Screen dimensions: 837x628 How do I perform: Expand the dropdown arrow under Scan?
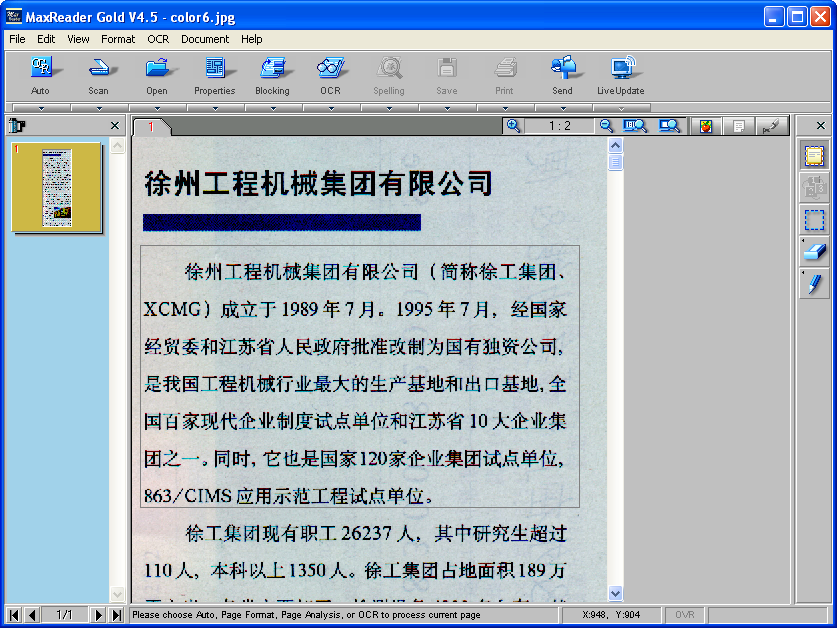[x=99, y=108]
